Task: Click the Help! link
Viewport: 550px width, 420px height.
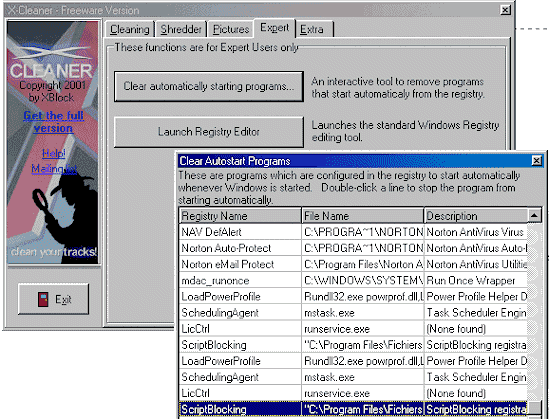Action: 53,153
